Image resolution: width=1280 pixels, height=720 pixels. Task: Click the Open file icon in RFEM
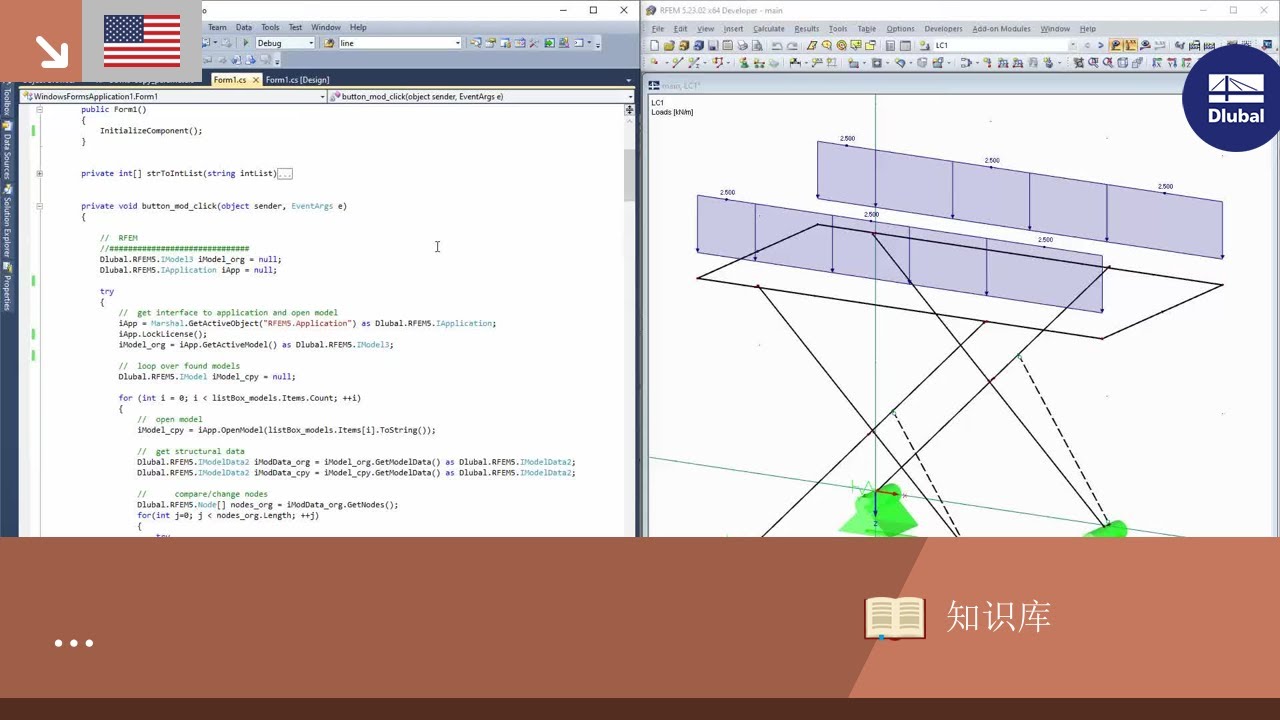click(668, 45)
